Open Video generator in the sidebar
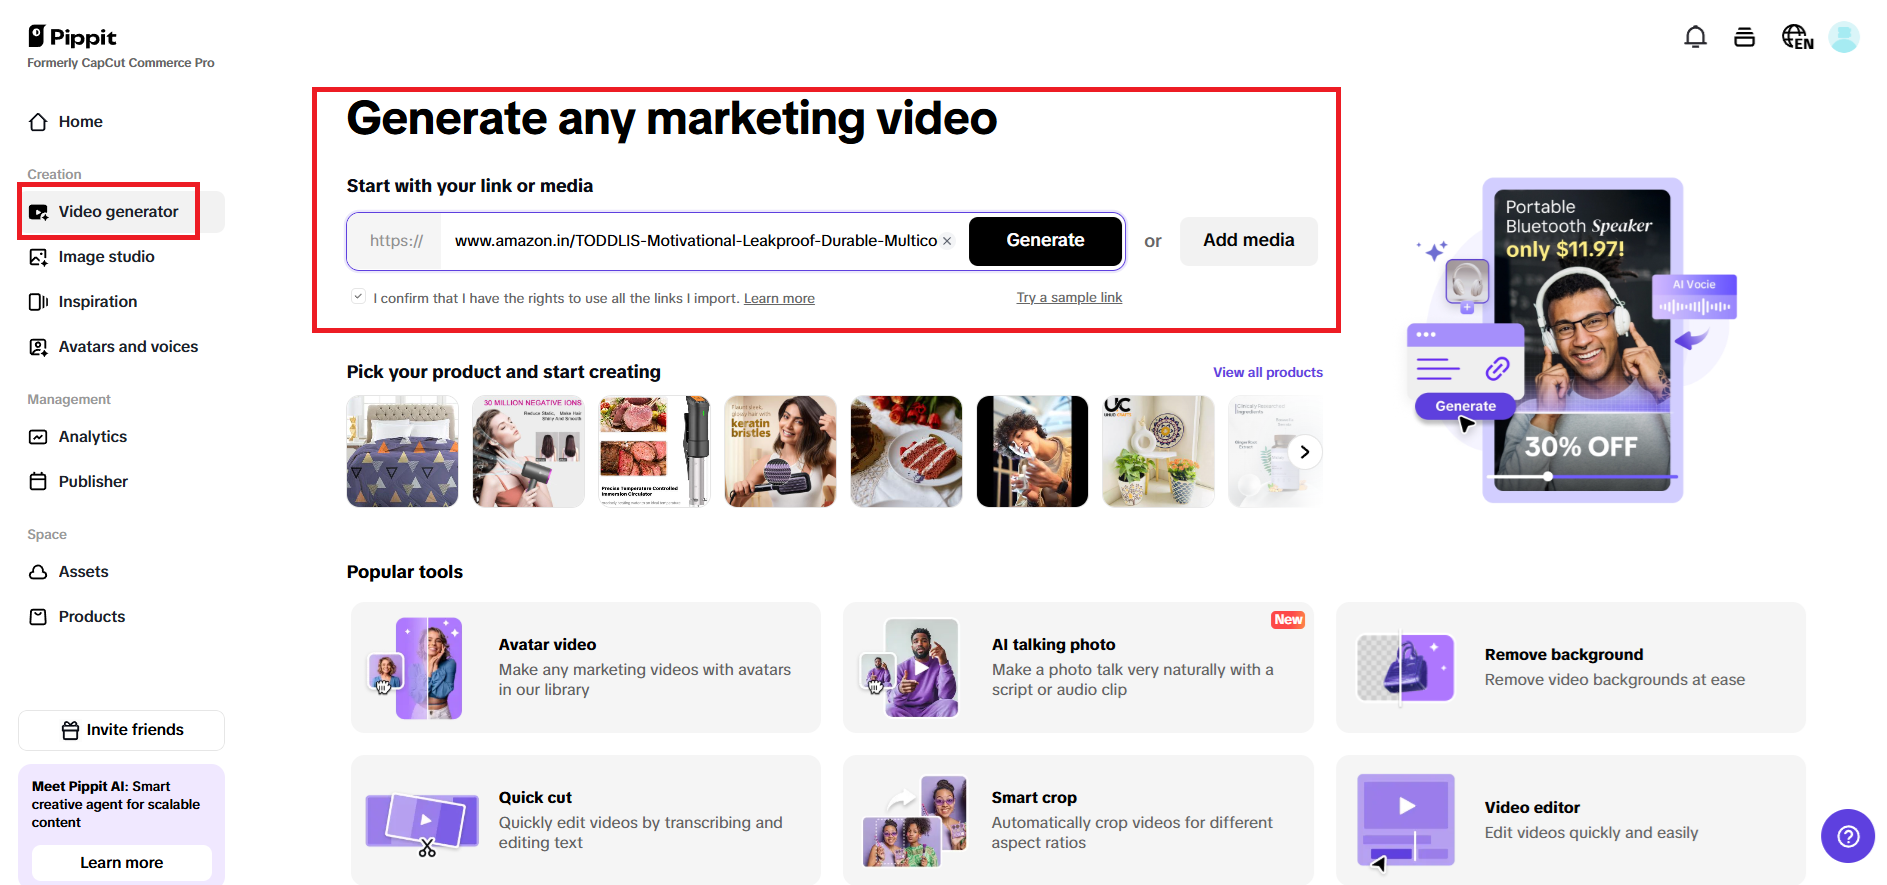Screen dimensions: 1887x885 [121, 212]
